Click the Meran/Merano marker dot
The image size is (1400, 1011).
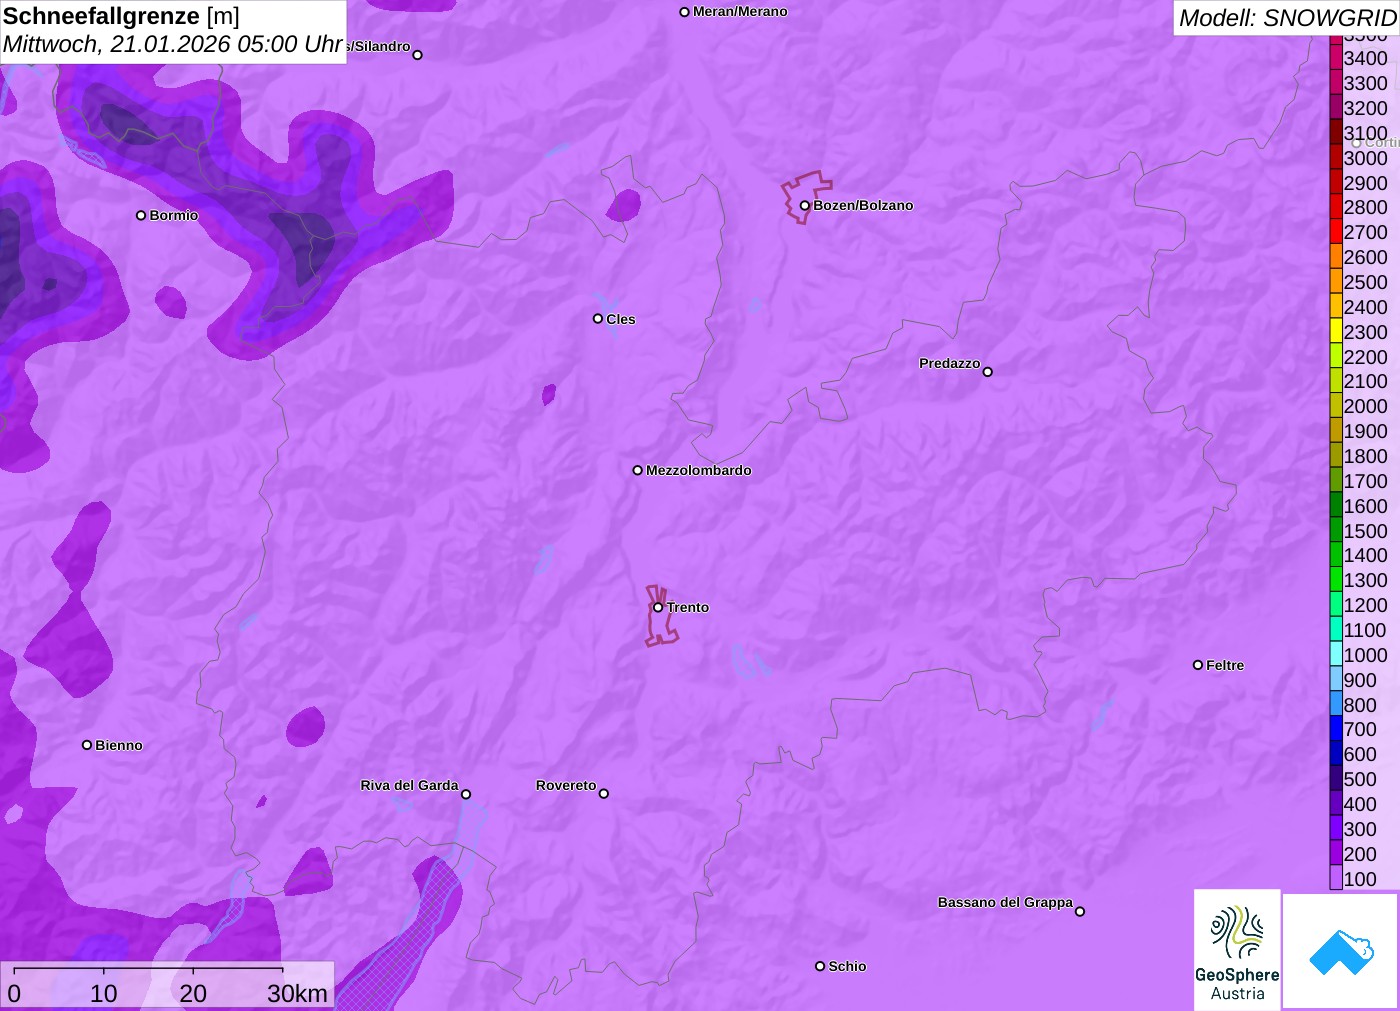click(685, 12)
